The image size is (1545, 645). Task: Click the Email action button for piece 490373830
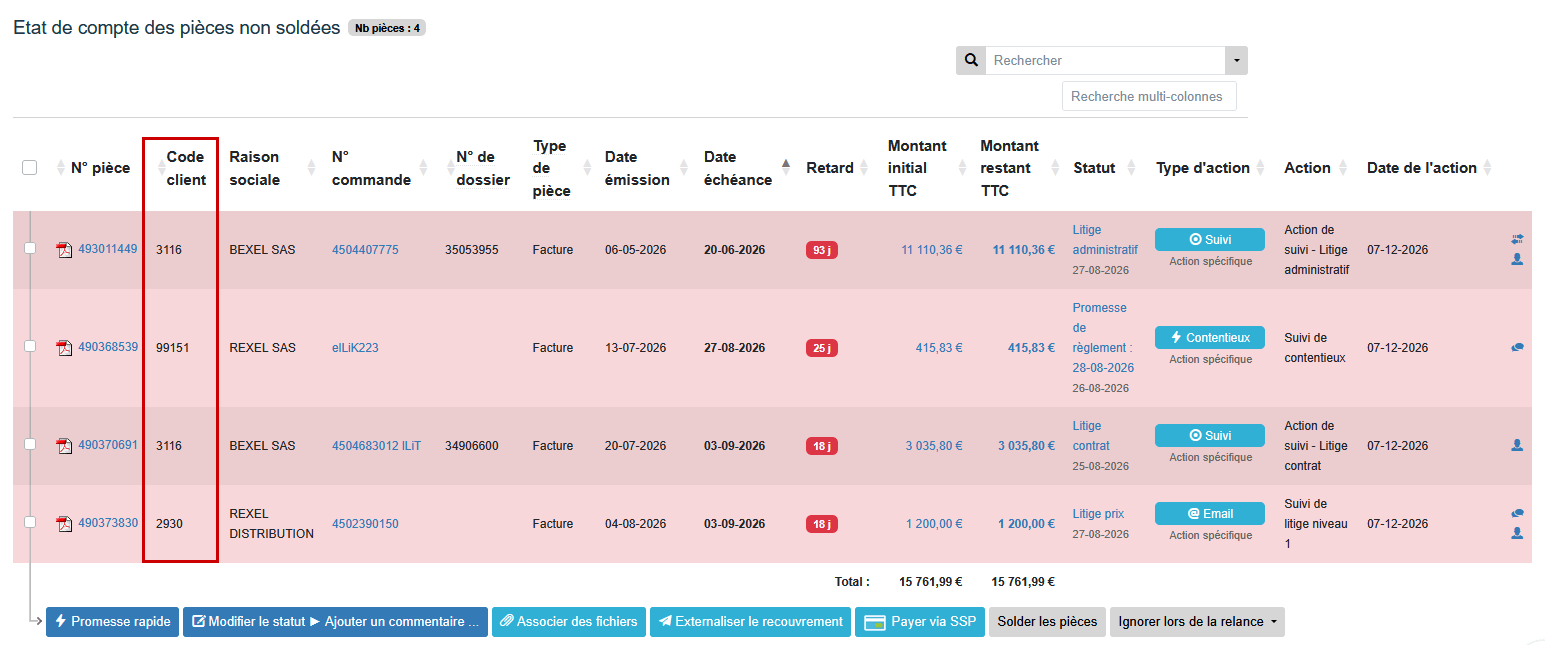tap(1210, 514)
